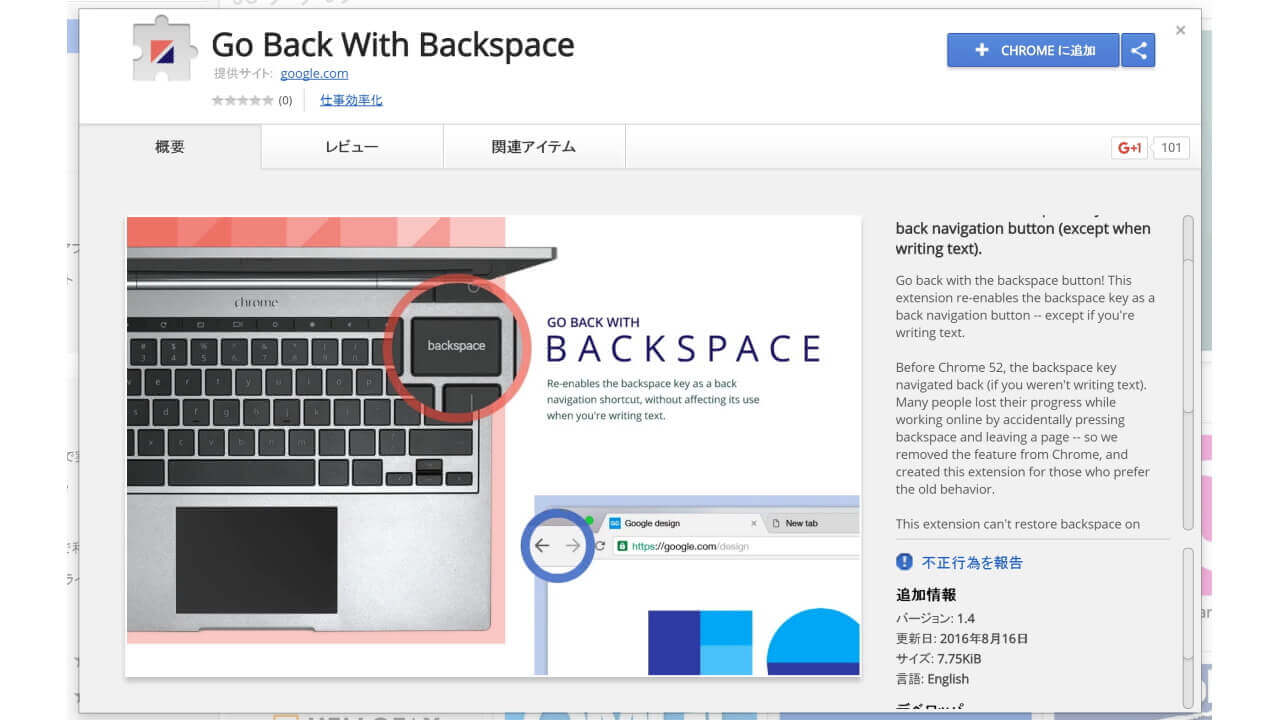Open the google.com publisher link
Viewport: 1280px width, 720px height.
[x=314, y=73]
